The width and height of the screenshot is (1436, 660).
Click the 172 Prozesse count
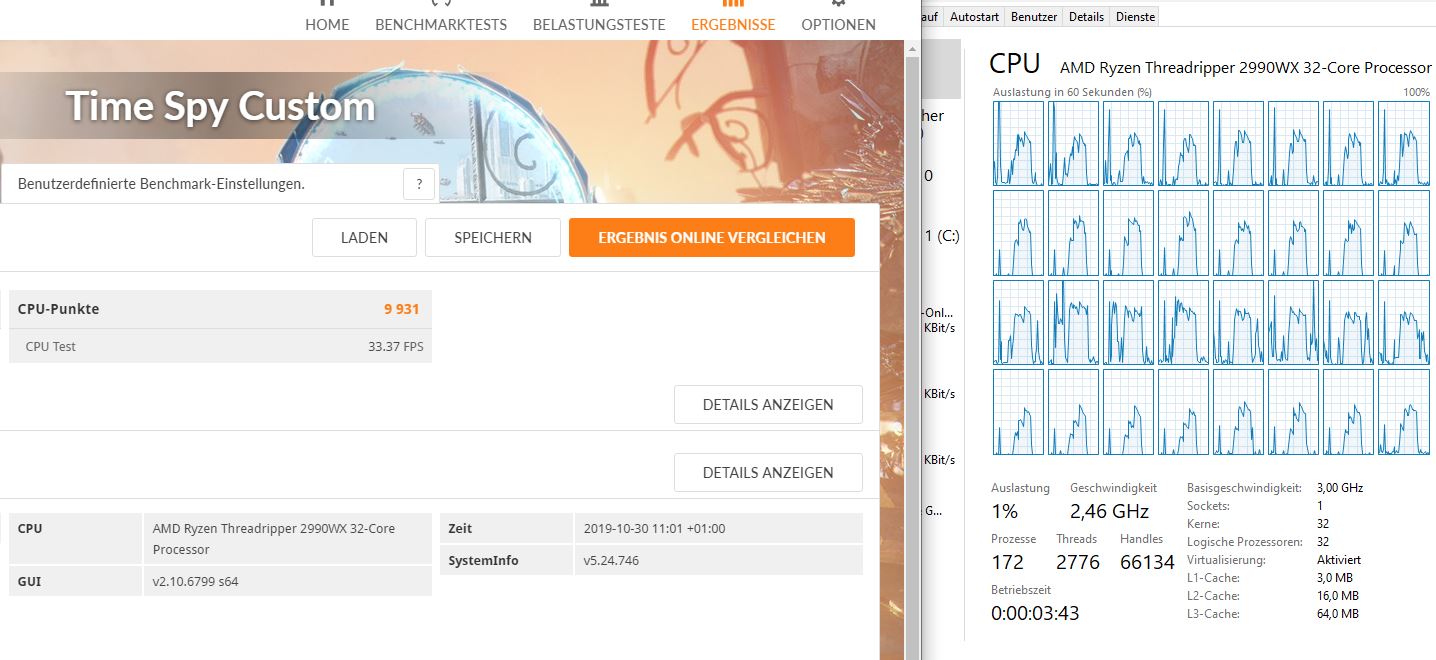pos(1007,562)
